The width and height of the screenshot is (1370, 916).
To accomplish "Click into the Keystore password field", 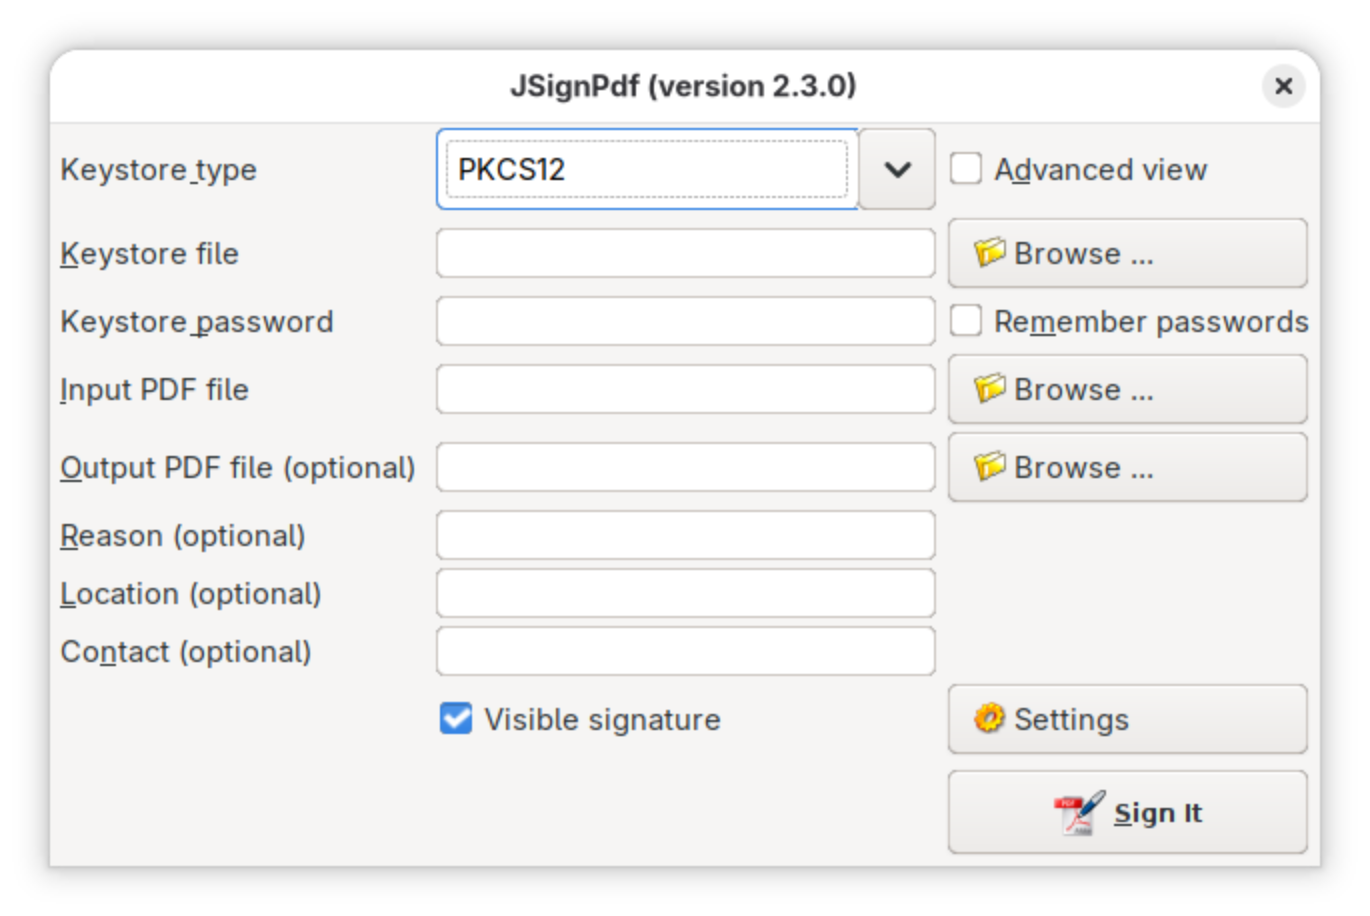I will pyautogui.click(x=685, y=321).
